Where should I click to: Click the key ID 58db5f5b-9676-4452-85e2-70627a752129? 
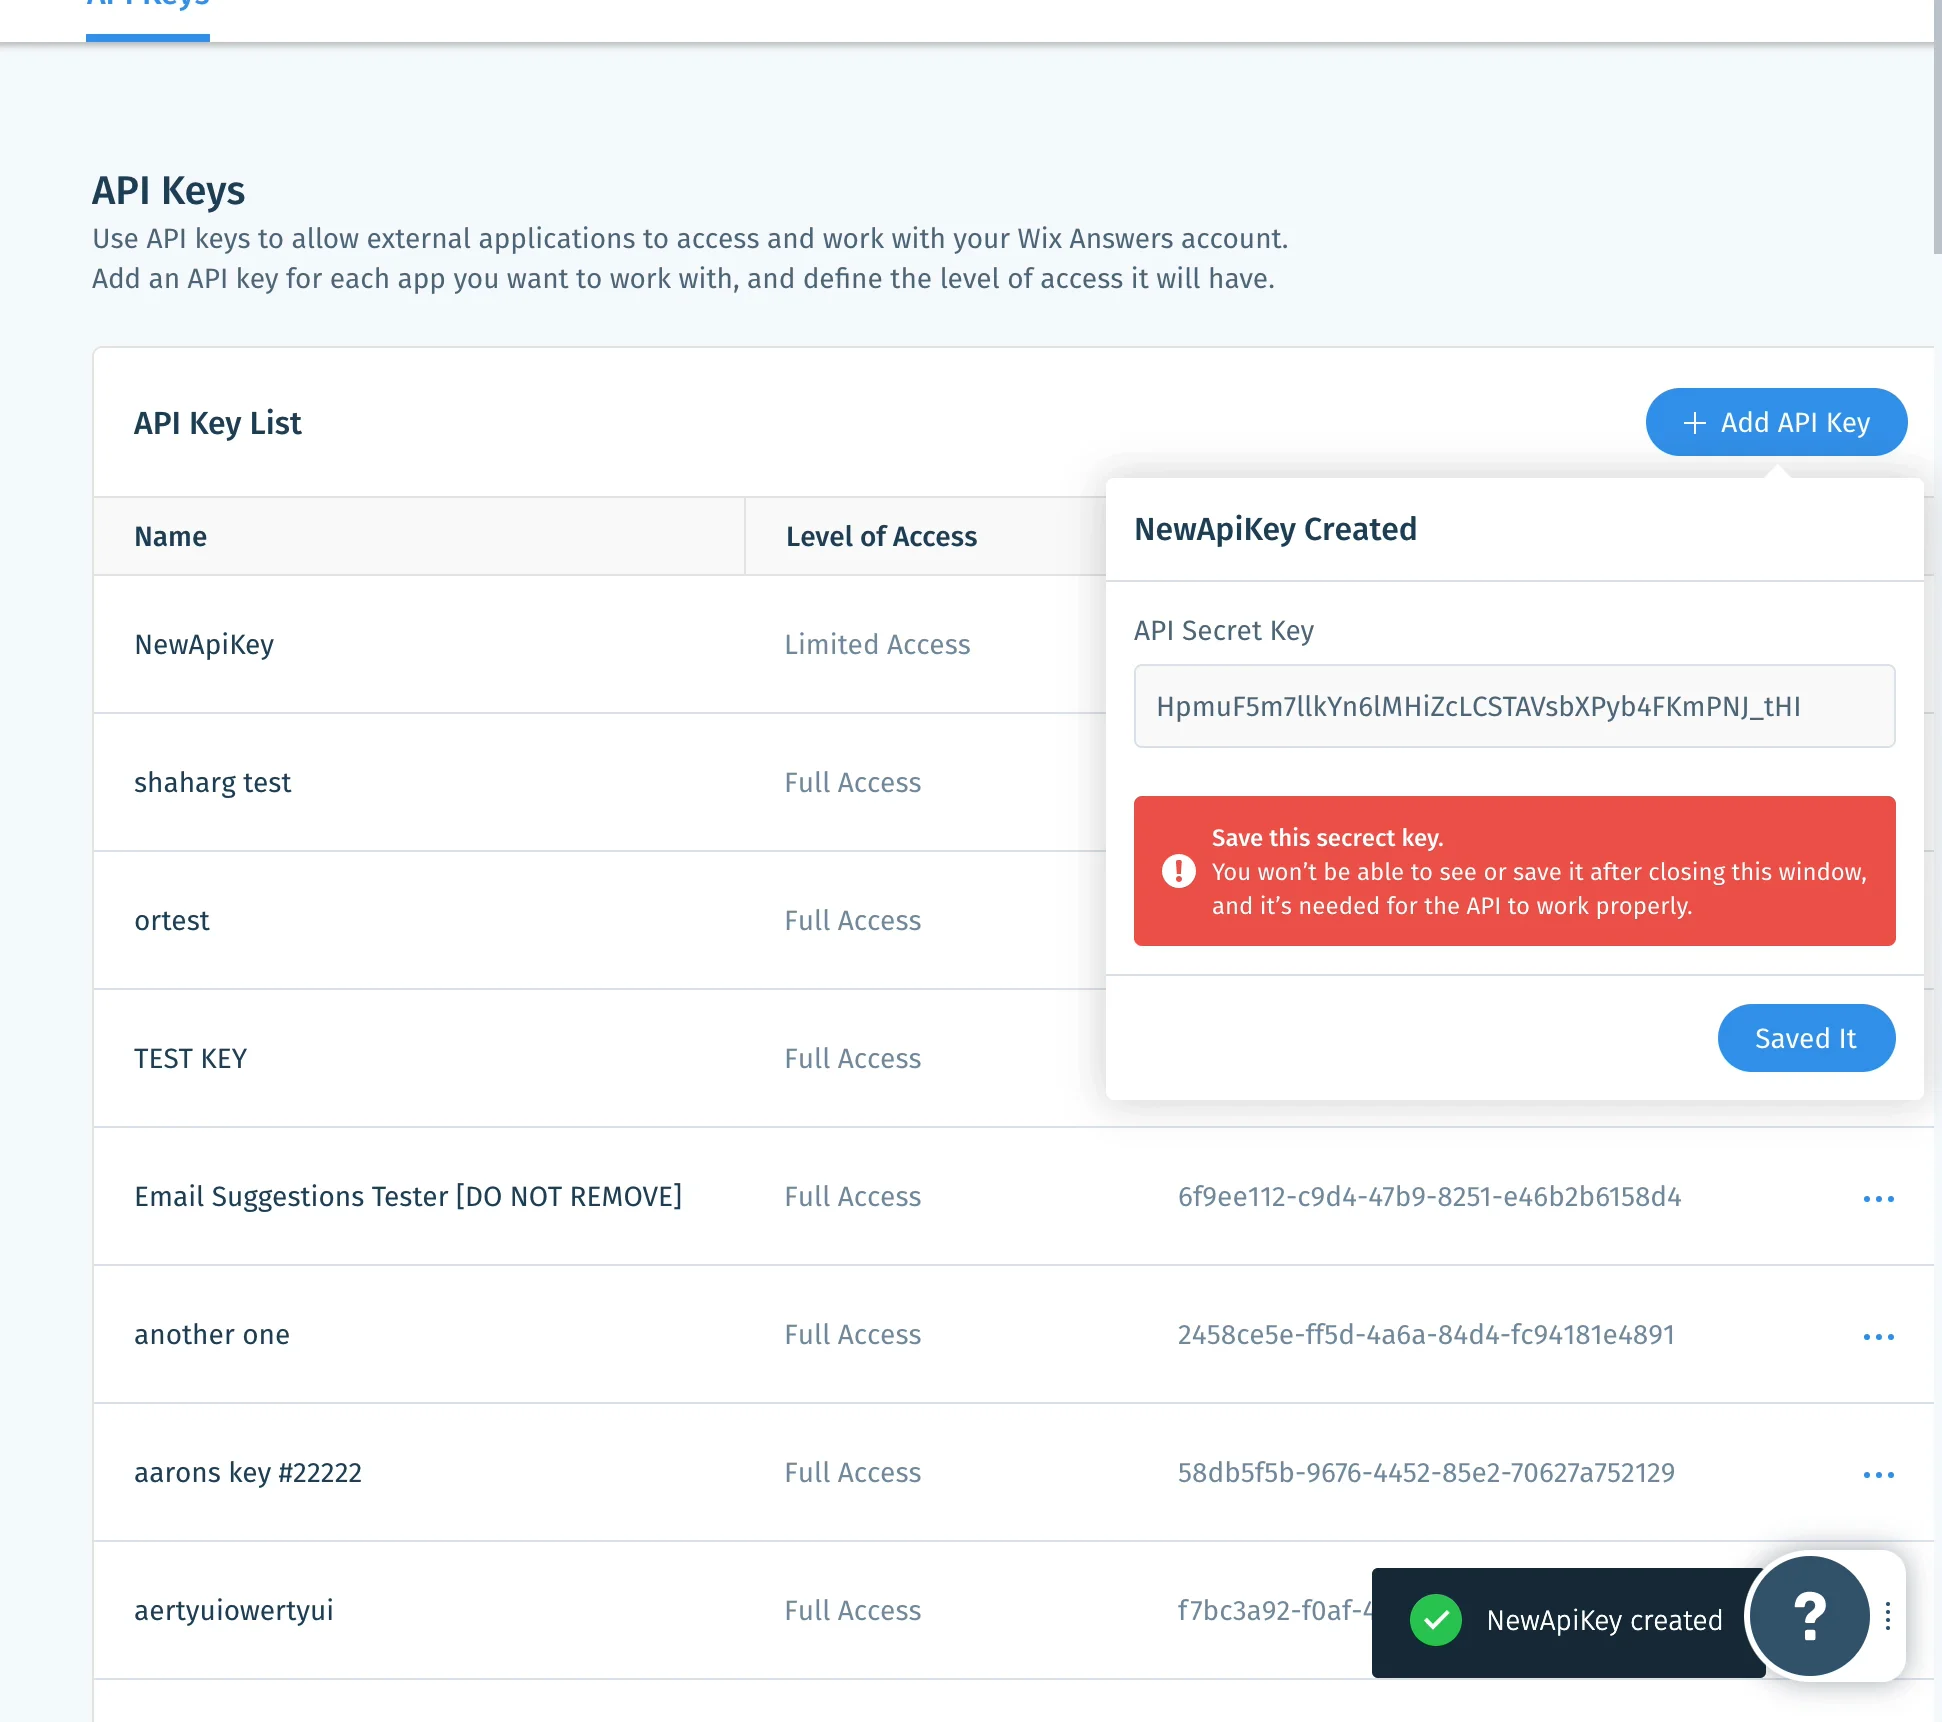pyautogui.click(x=1426, y=1472)
